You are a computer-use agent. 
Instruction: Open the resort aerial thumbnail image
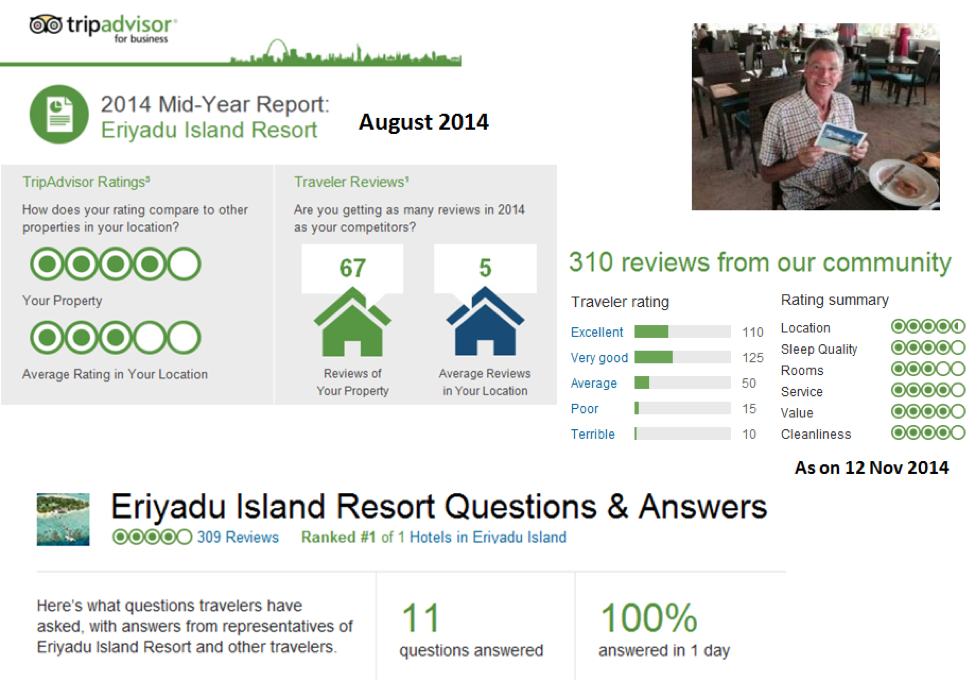click(x=63, y=519)
